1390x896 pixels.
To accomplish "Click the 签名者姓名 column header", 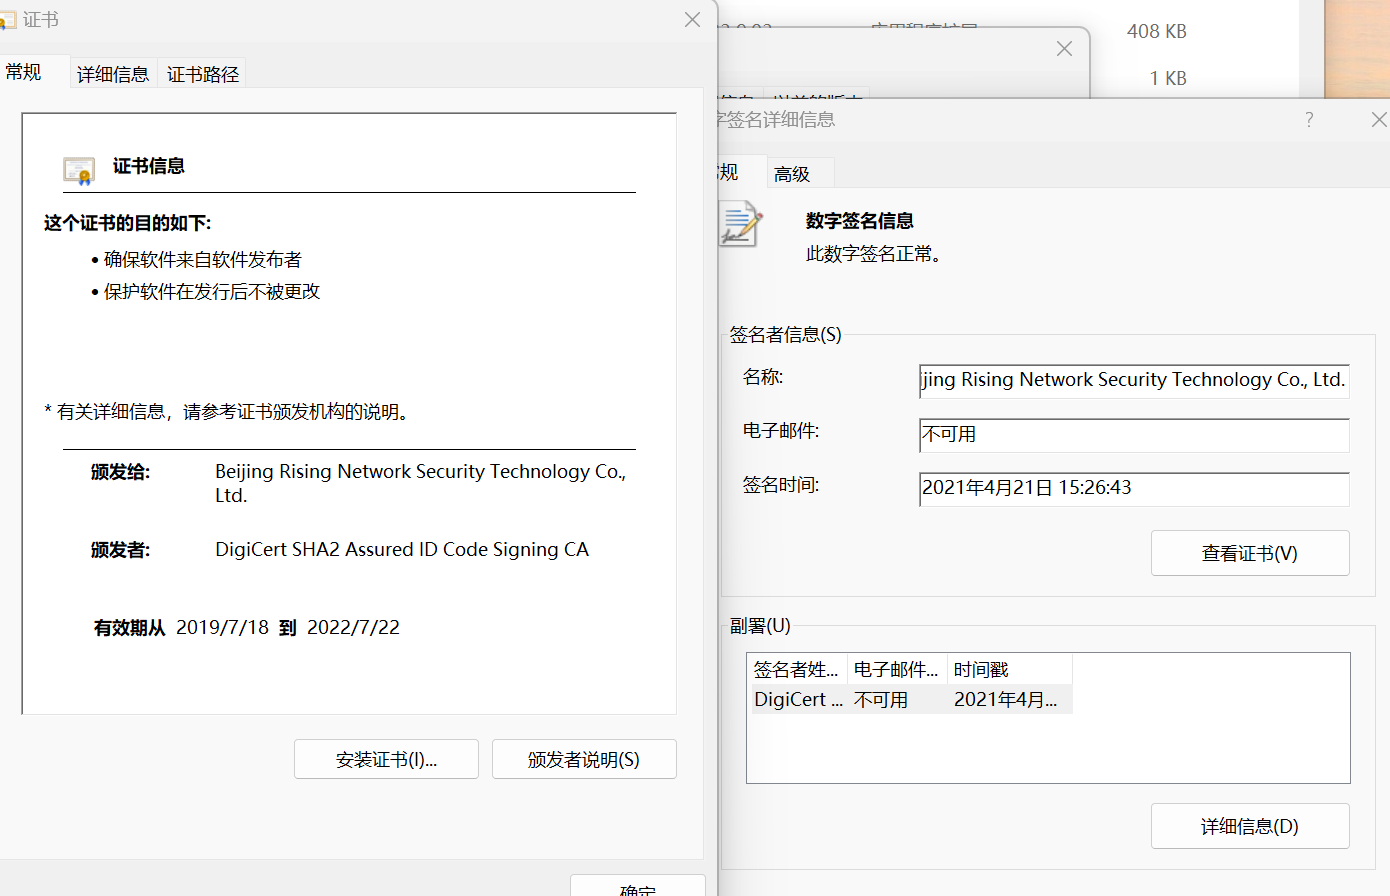I will coord(797,670).
